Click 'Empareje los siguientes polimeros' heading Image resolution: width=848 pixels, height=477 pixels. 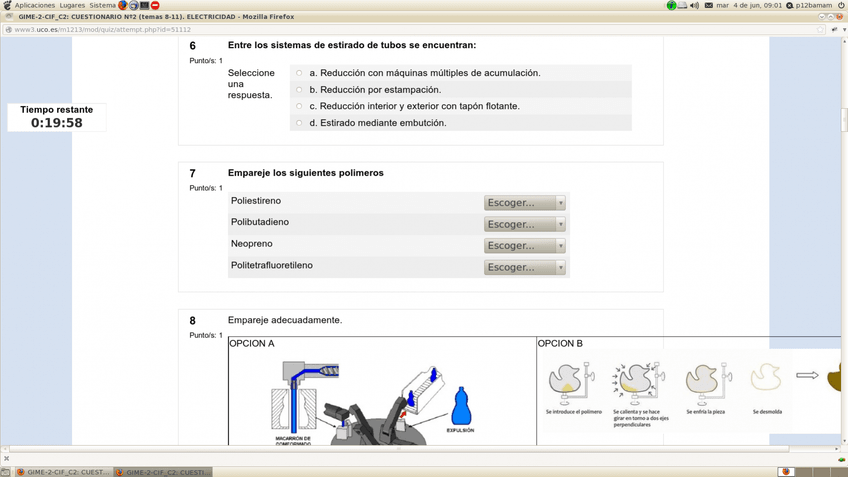306,173
